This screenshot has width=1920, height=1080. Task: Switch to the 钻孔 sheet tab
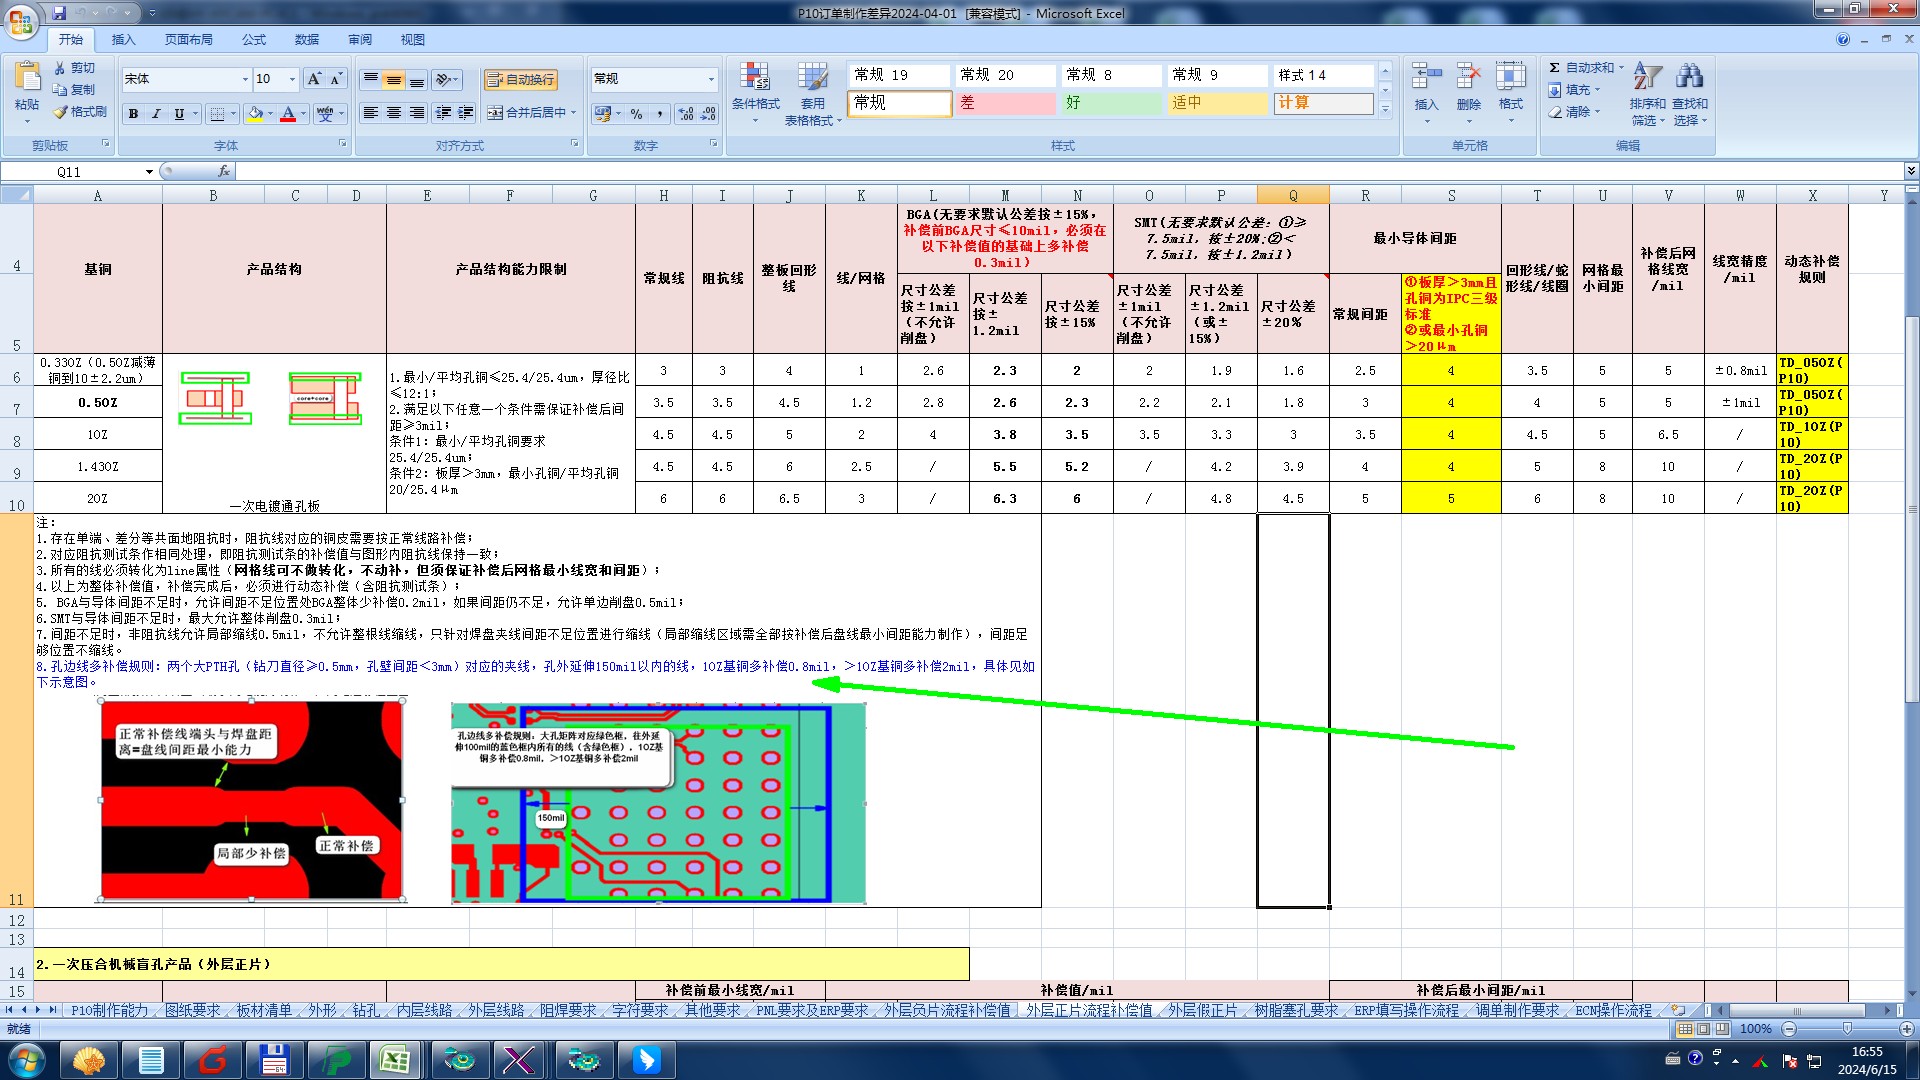pos(366,1011)
